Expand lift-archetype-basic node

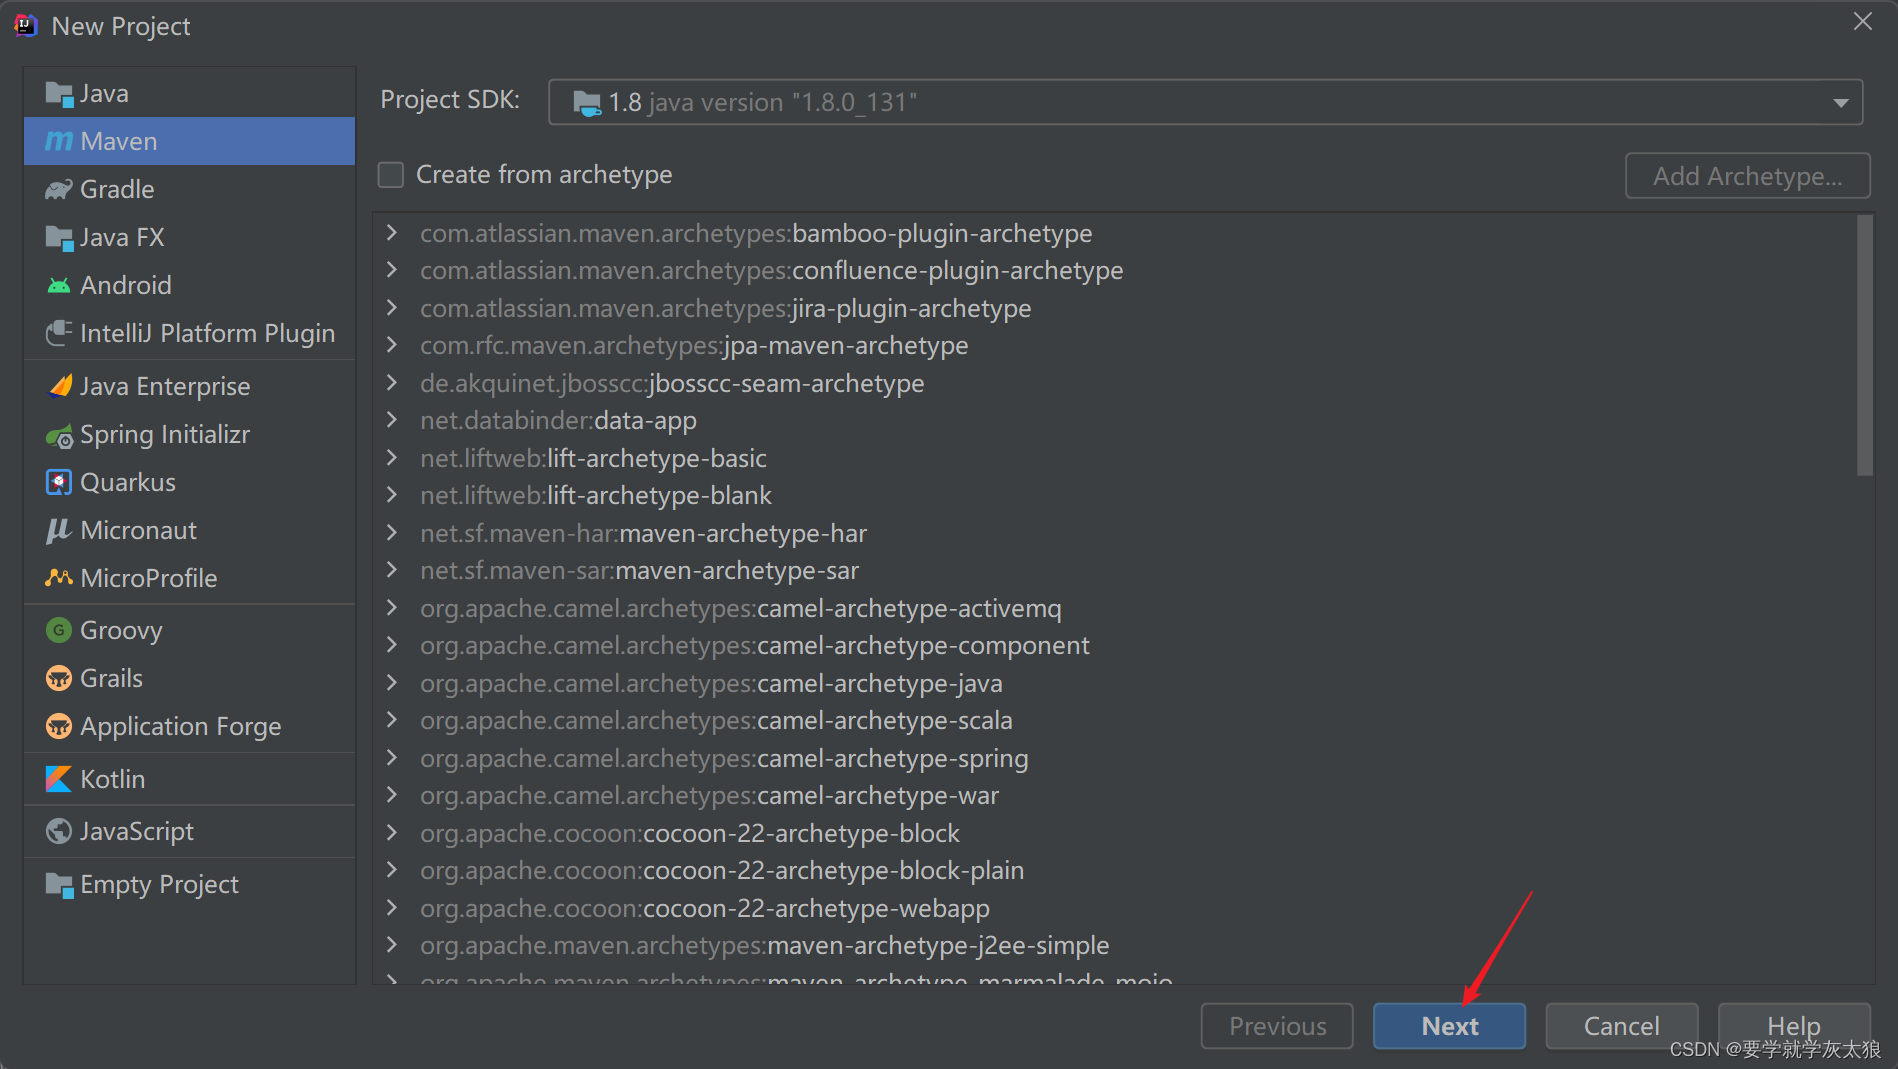point(392,458)
